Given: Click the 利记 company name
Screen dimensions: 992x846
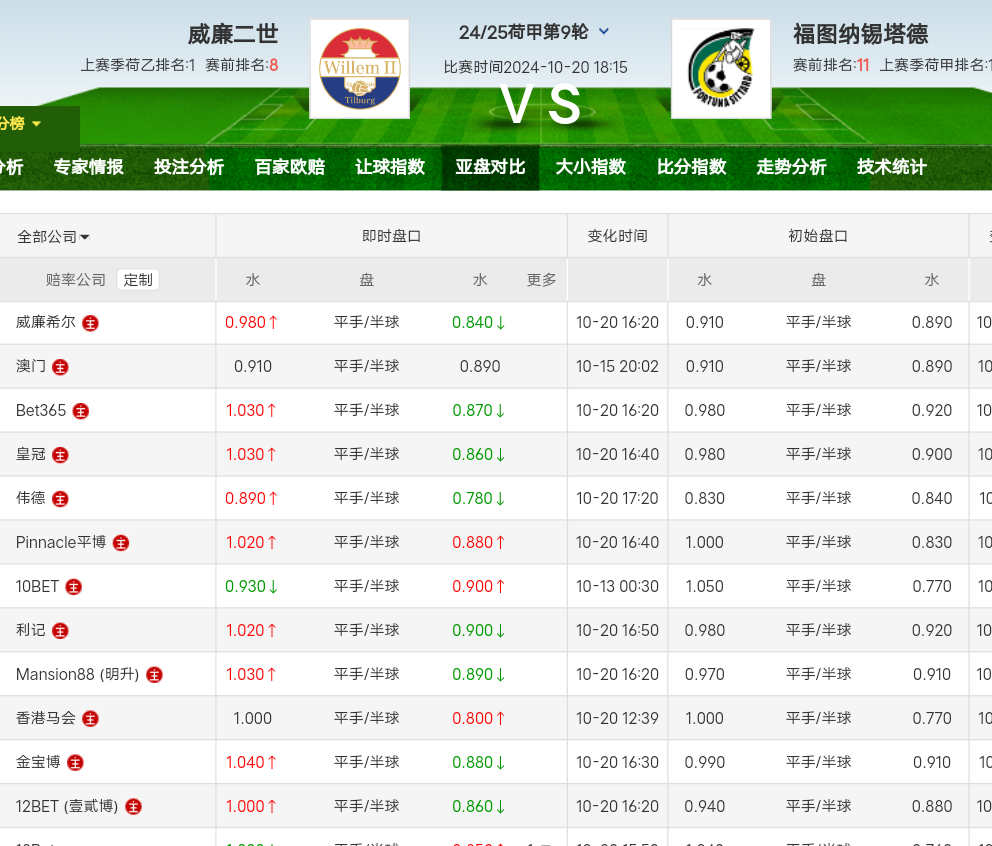Looking at the screenshot, I should pos(30,630).
